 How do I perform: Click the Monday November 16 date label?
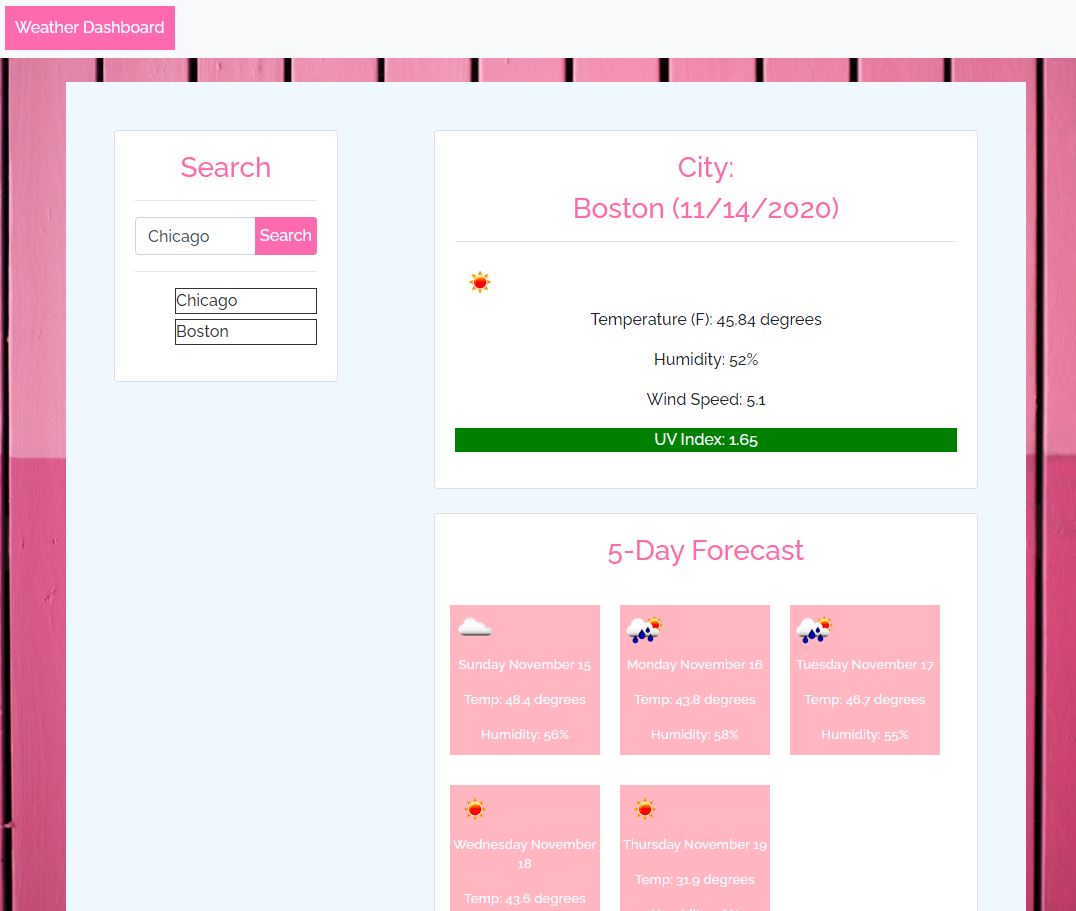[x=694, y=665]
